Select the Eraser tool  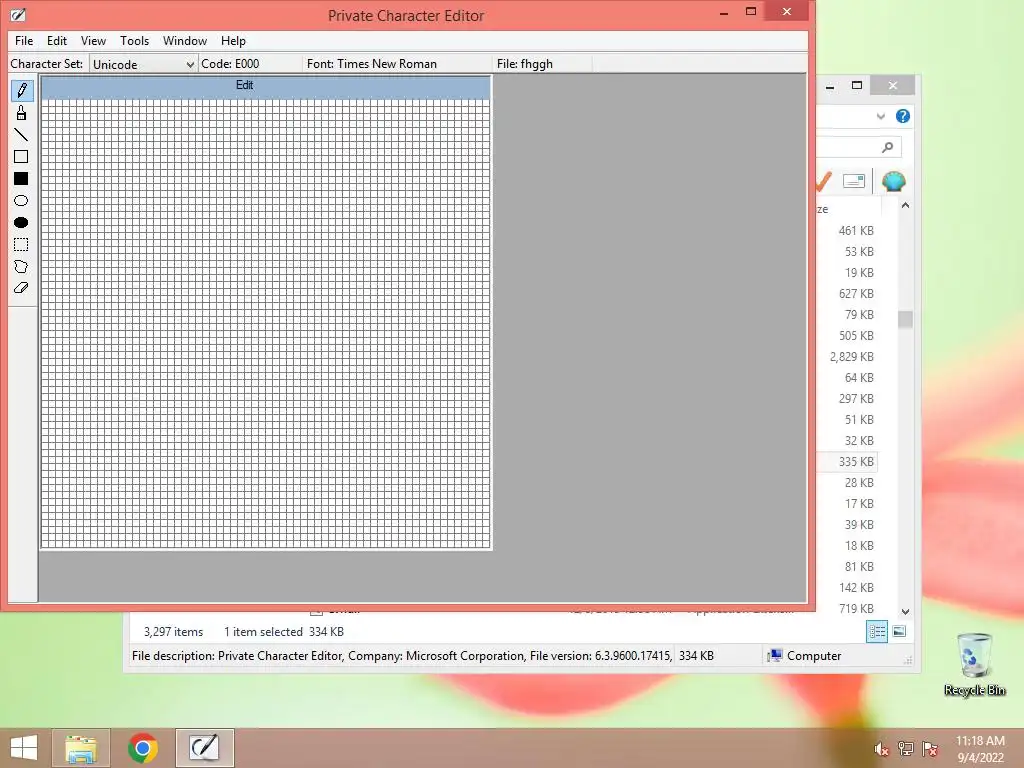(x=22, y=288)
